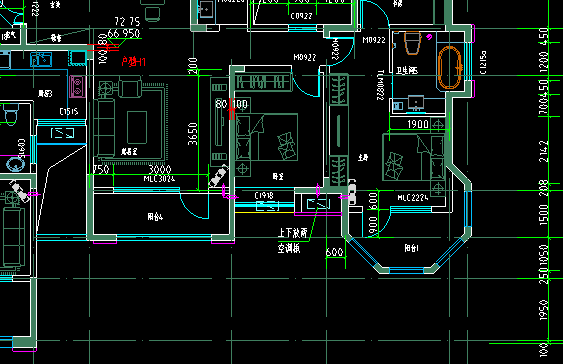Select the coffee table rectangle on the rug
The width and height of the screenshot is (563, 364).
137,127
